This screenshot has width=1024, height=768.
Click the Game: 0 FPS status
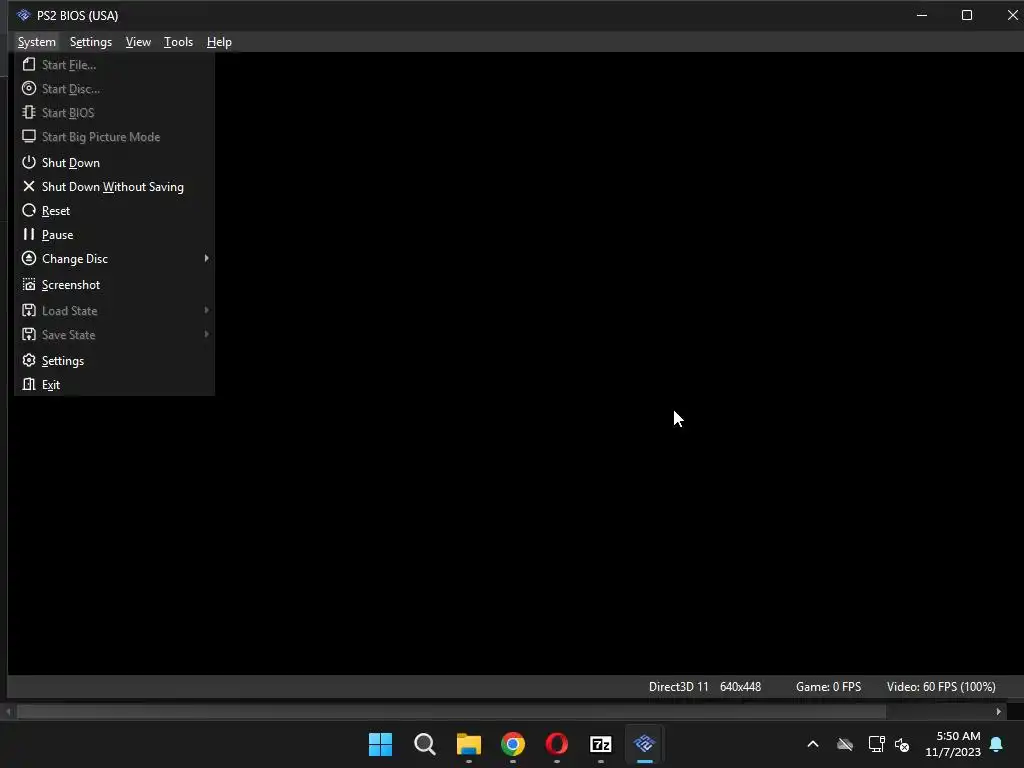829,686
